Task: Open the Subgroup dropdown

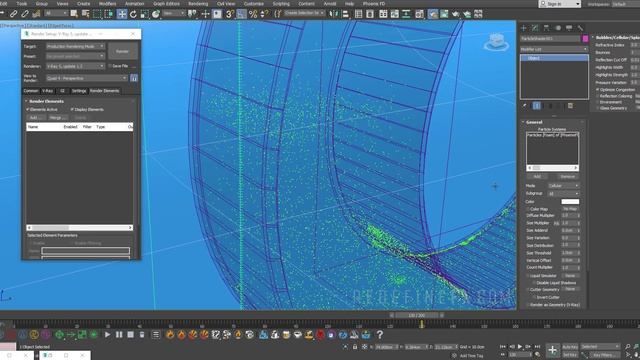Action: pyautogui.click(x=563, y=193)
